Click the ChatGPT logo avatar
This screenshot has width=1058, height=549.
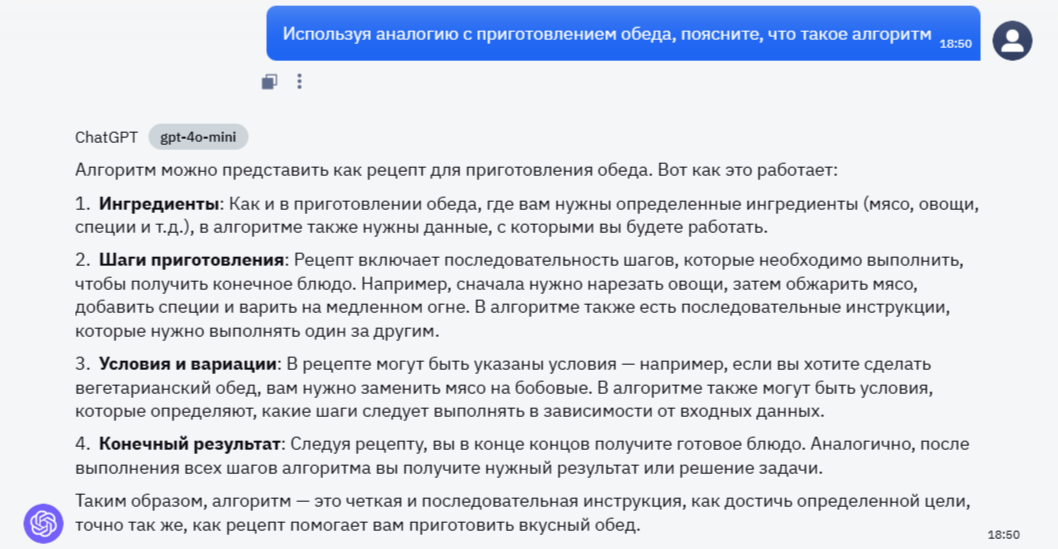pos(43,523)
